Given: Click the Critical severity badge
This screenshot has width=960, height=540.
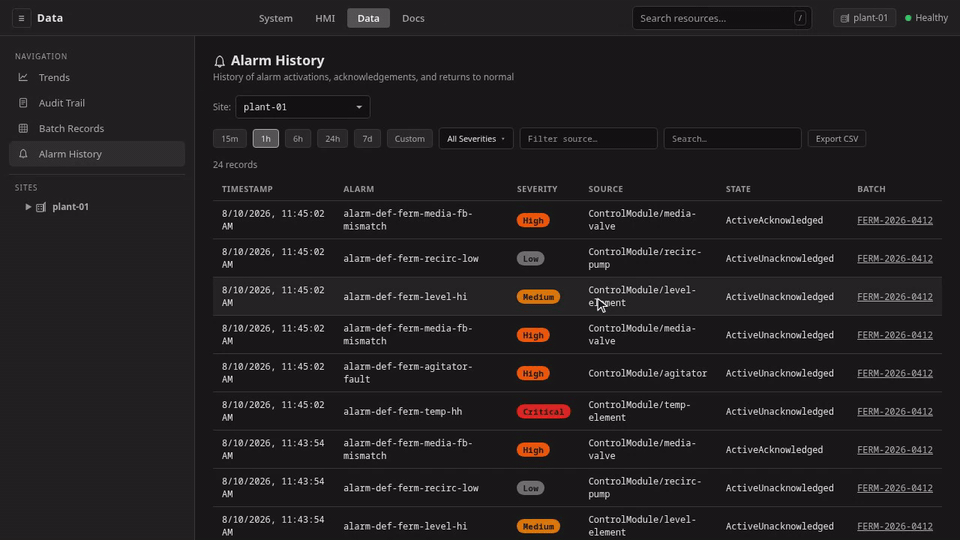Looking at the screenshot, I should pyautogui.click(x=543, y=411).
